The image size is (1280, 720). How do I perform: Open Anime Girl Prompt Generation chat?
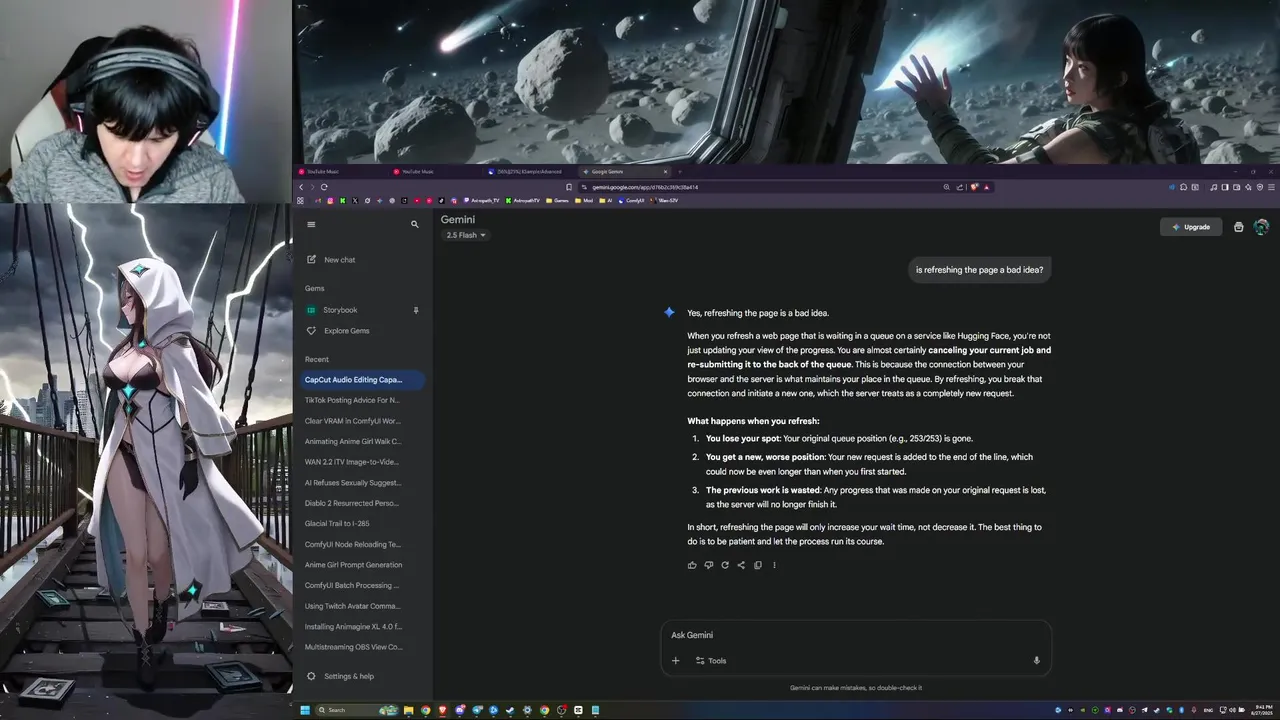(352, 565)
